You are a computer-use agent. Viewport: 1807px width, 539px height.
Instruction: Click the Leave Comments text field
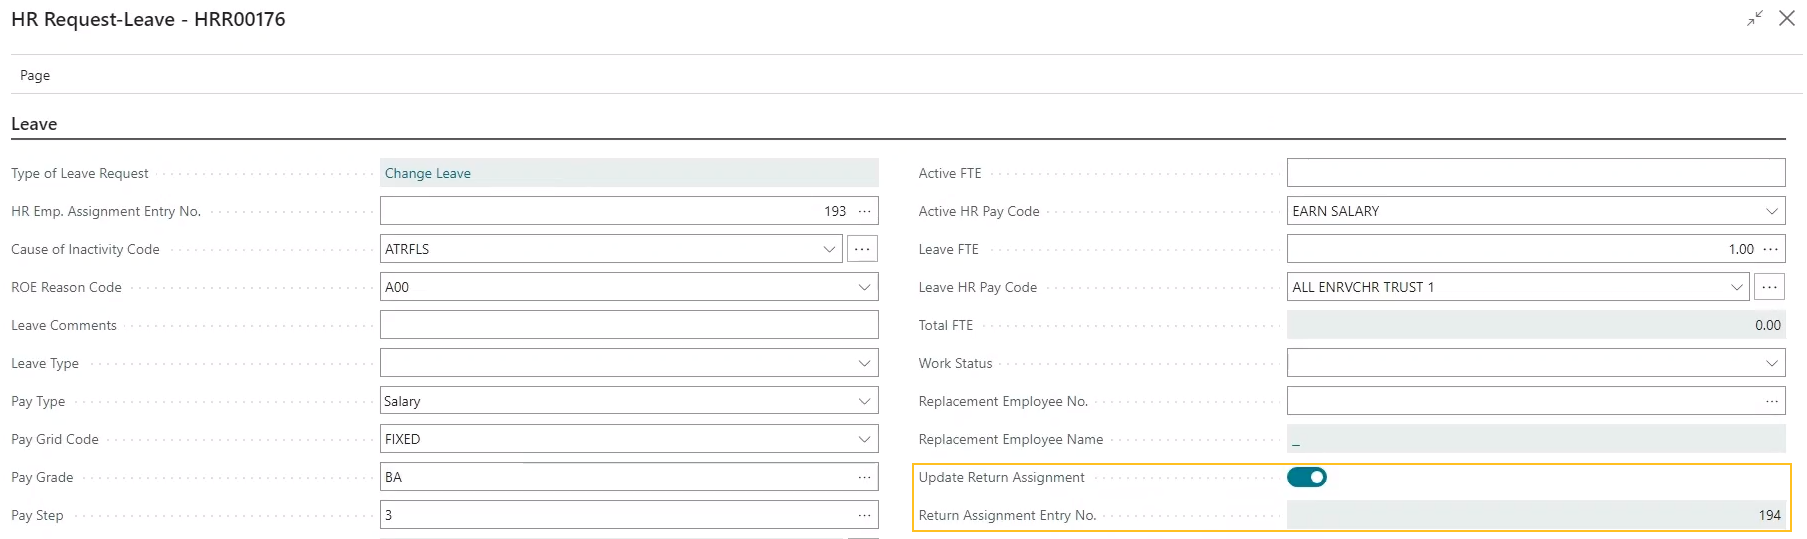pyautogui.click(x=628, y=325)
